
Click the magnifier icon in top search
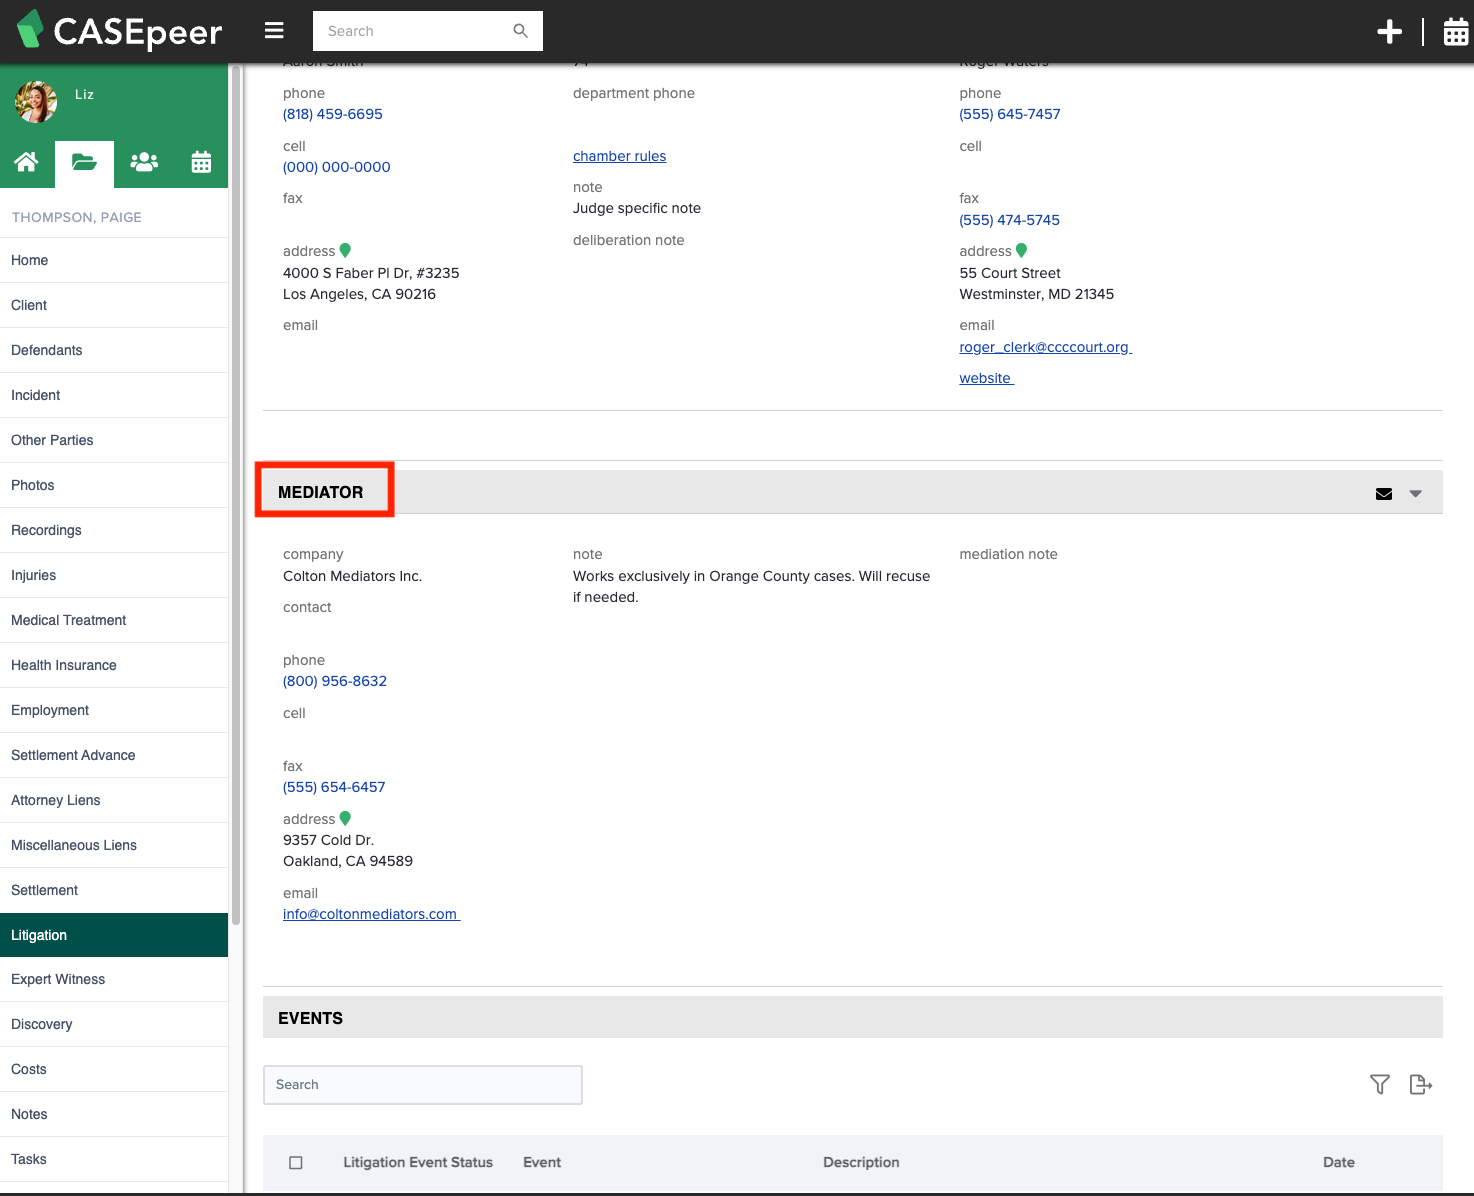tap(520, 31)
